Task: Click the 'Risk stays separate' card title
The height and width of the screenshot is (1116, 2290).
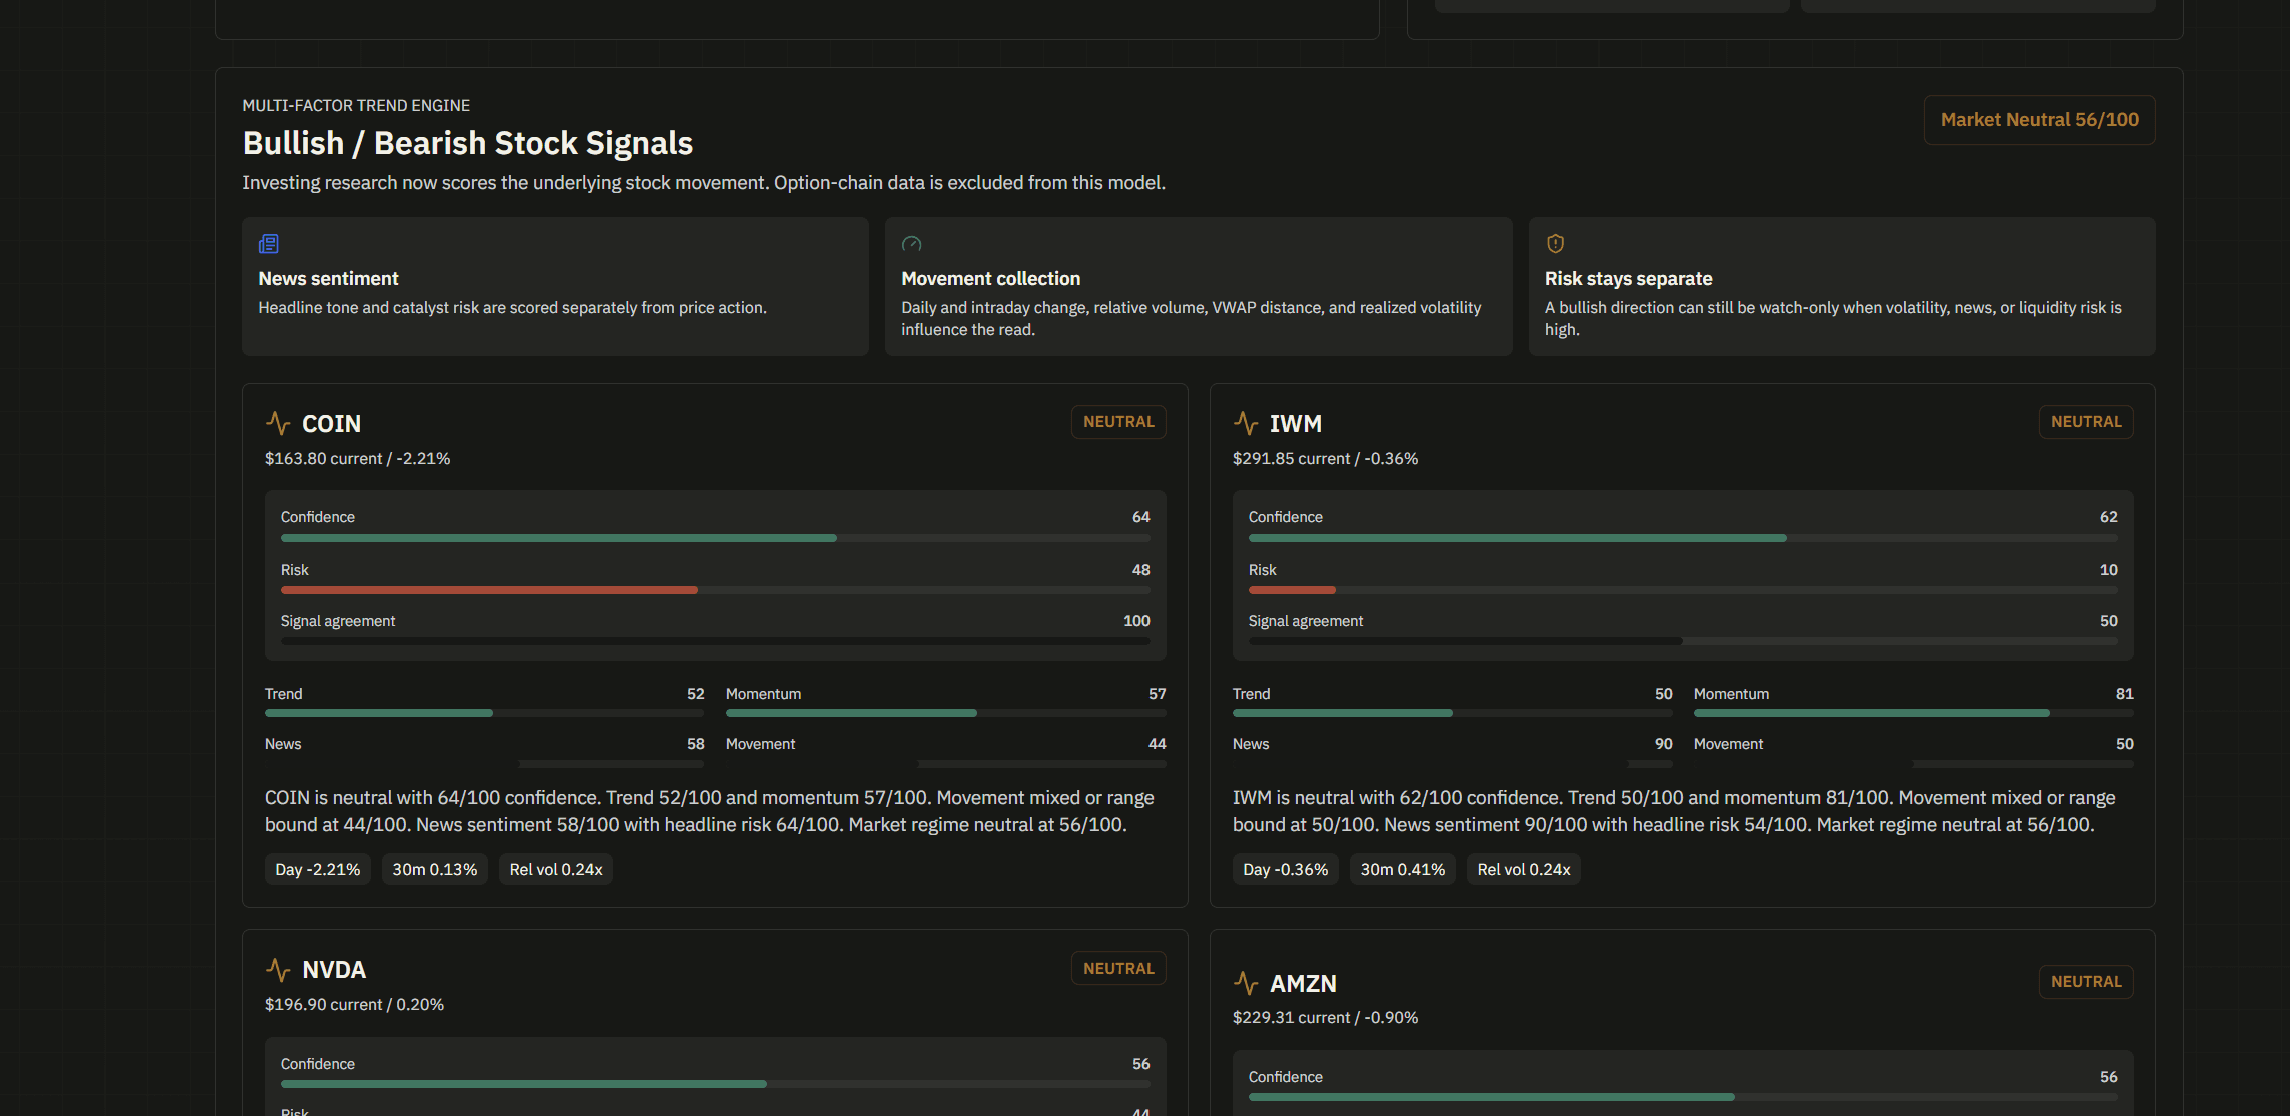Action: click(1628, 279)
